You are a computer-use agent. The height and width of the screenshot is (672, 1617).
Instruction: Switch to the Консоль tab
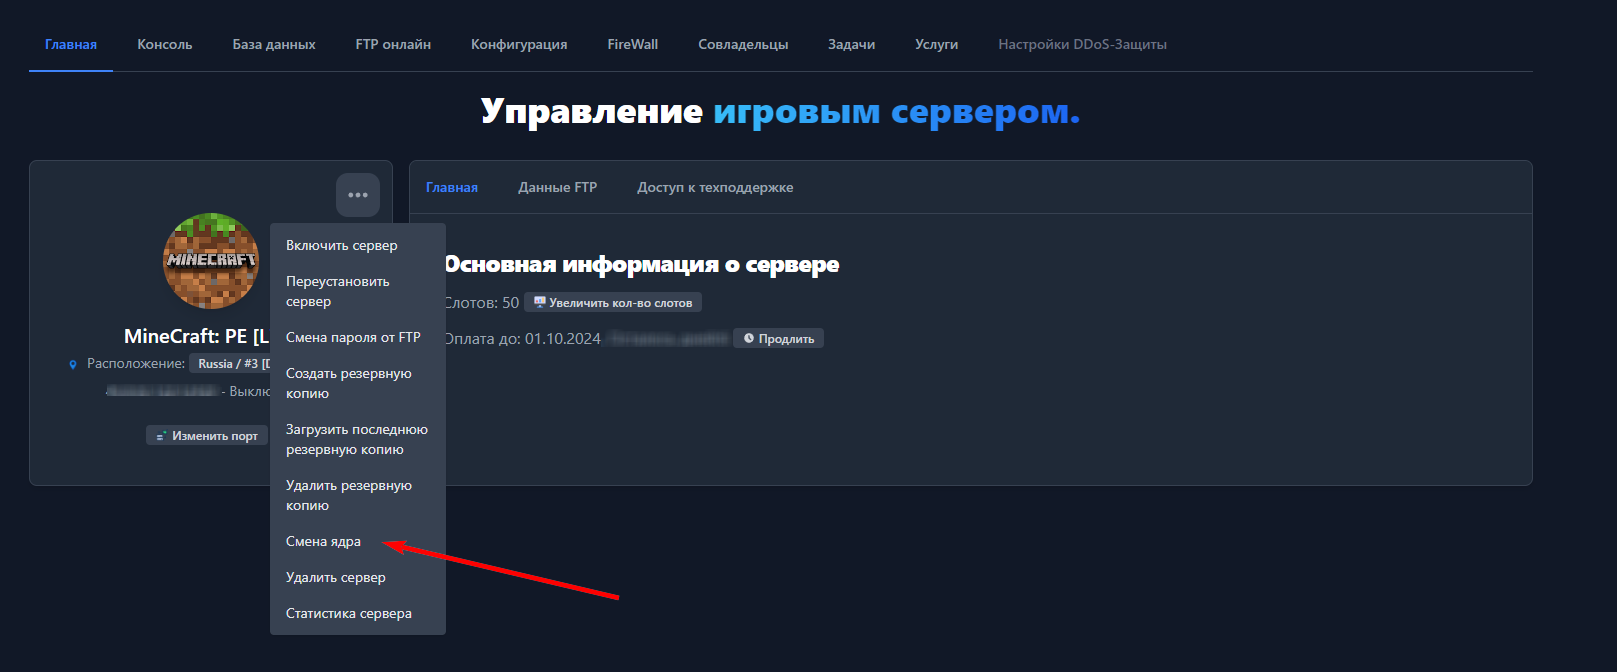(x=165, y=44)
